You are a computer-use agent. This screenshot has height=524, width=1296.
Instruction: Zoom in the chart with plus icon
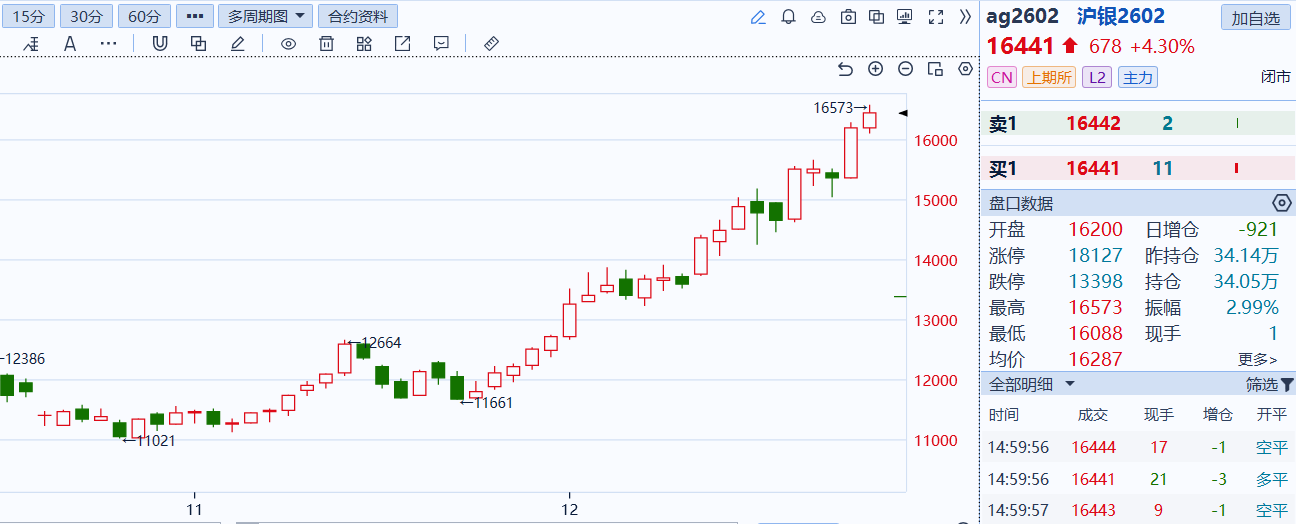click(x=875, y=69)
